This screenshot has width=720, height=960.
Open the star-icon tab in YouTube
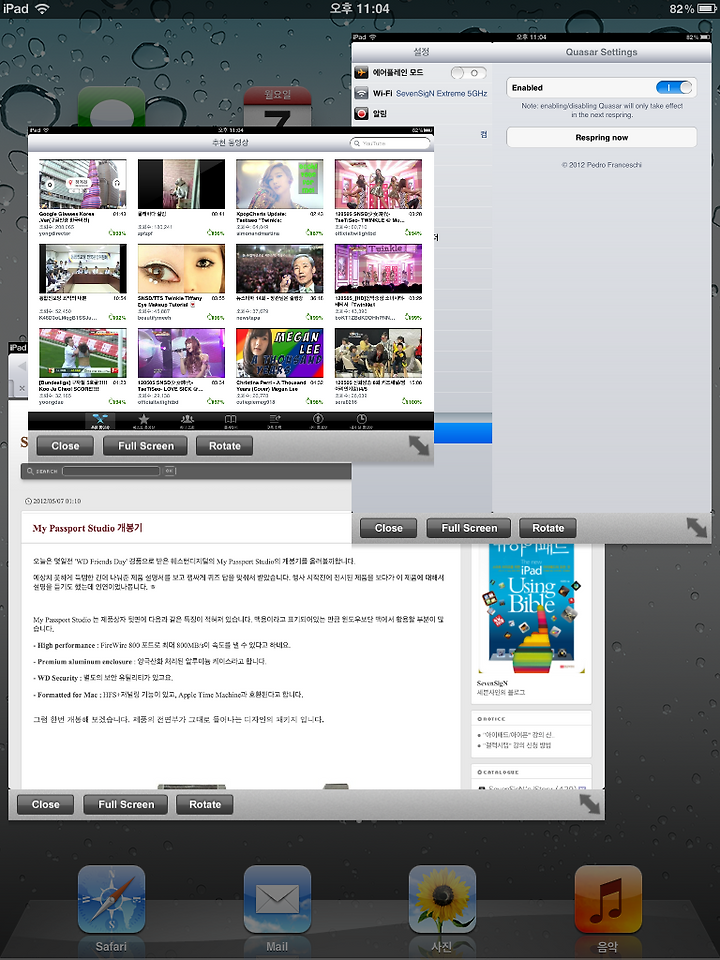[144, 421]
